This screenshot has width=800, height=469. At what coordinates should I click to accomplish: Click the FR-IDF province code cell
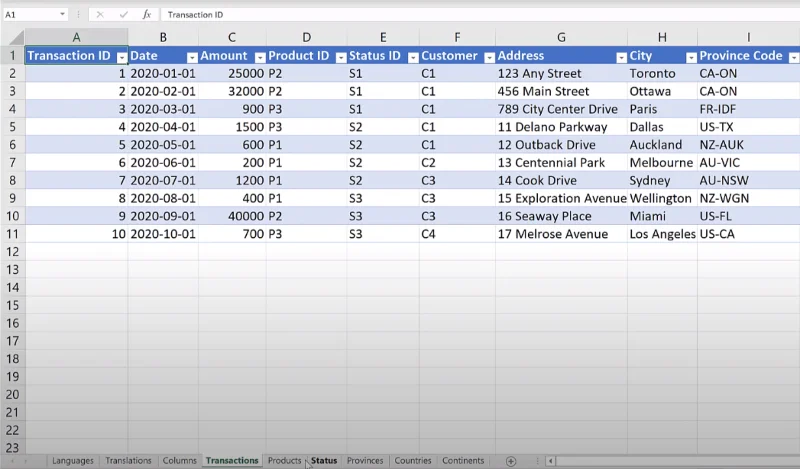(748, 109)
